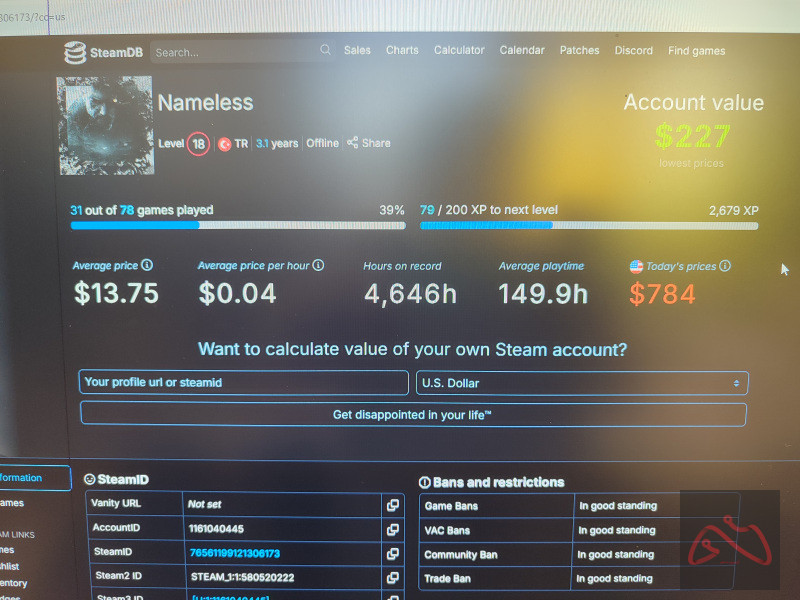Copy the SteamID using its copy icon
Viewport: 800px width, 600px height.
392,553
